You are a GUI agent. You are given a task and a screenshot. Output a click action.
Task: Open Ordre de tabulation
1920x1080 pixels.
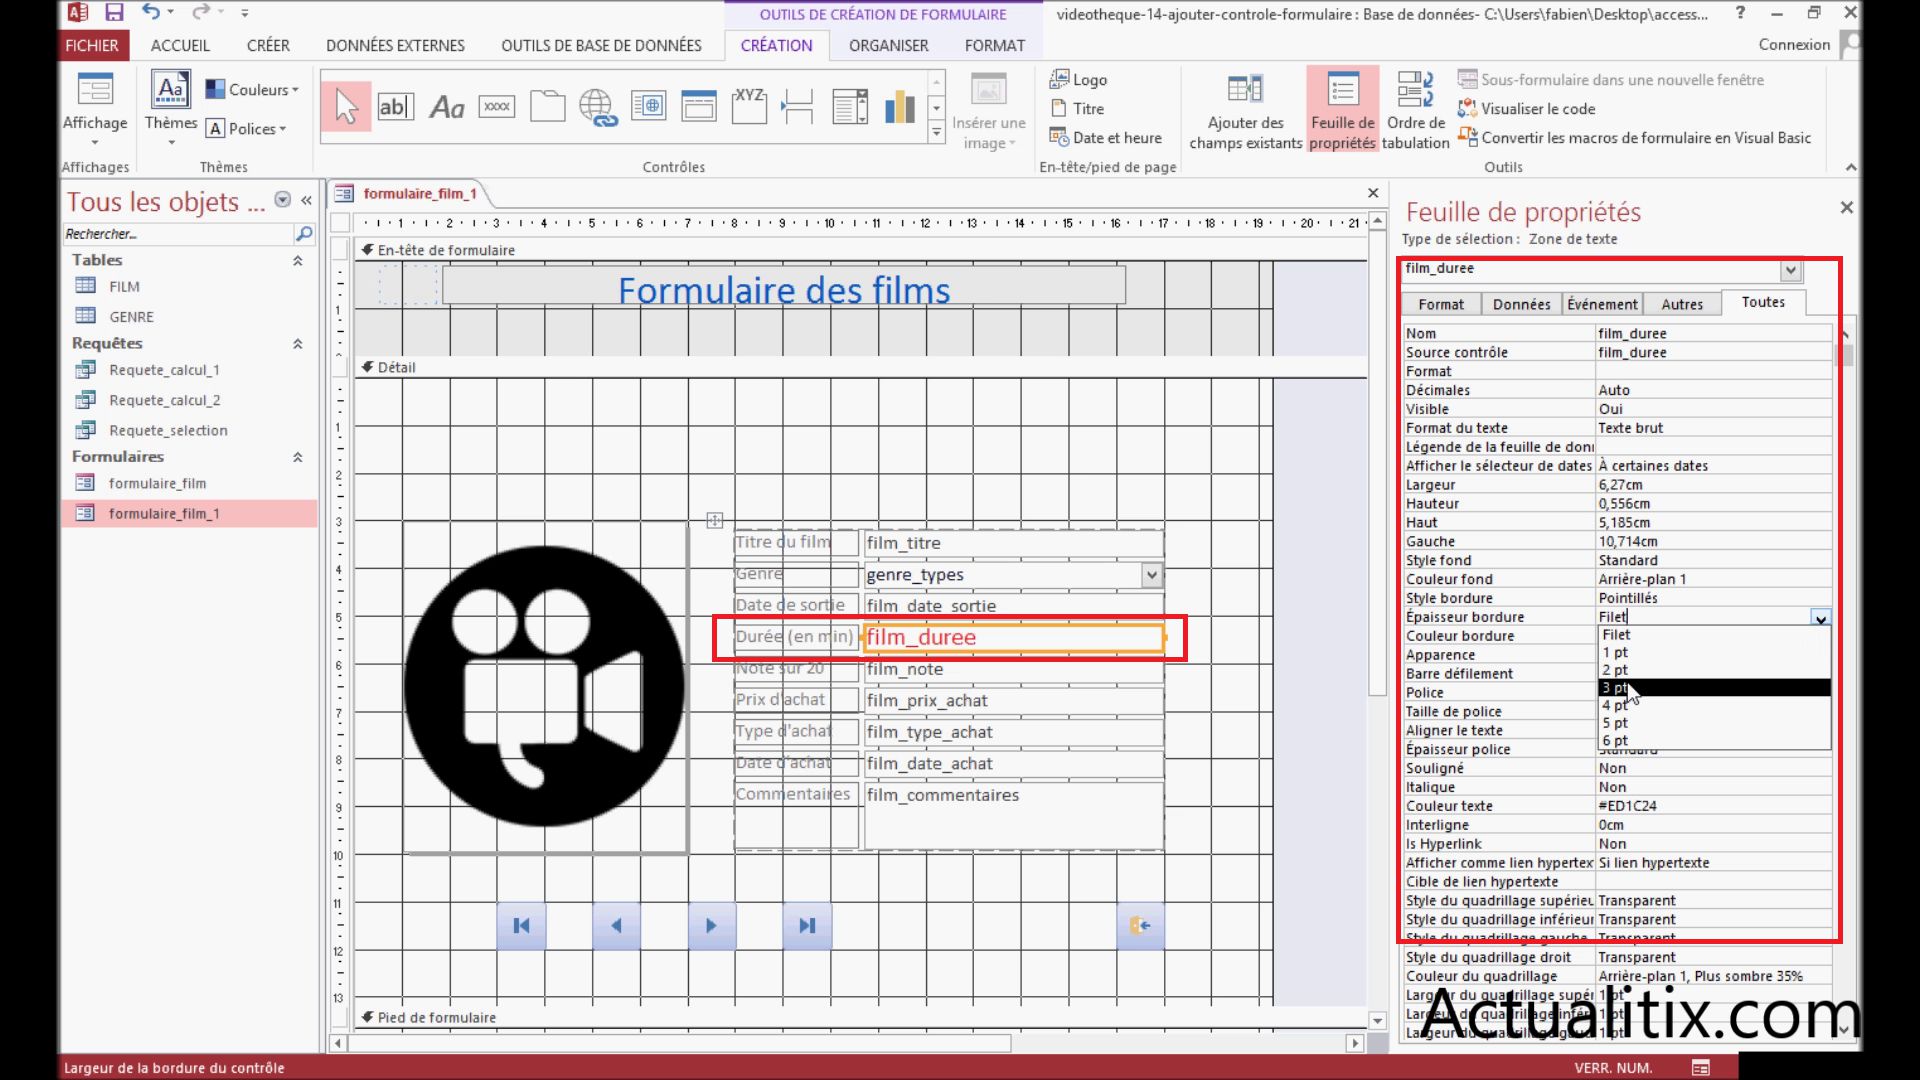(1415, 110)
